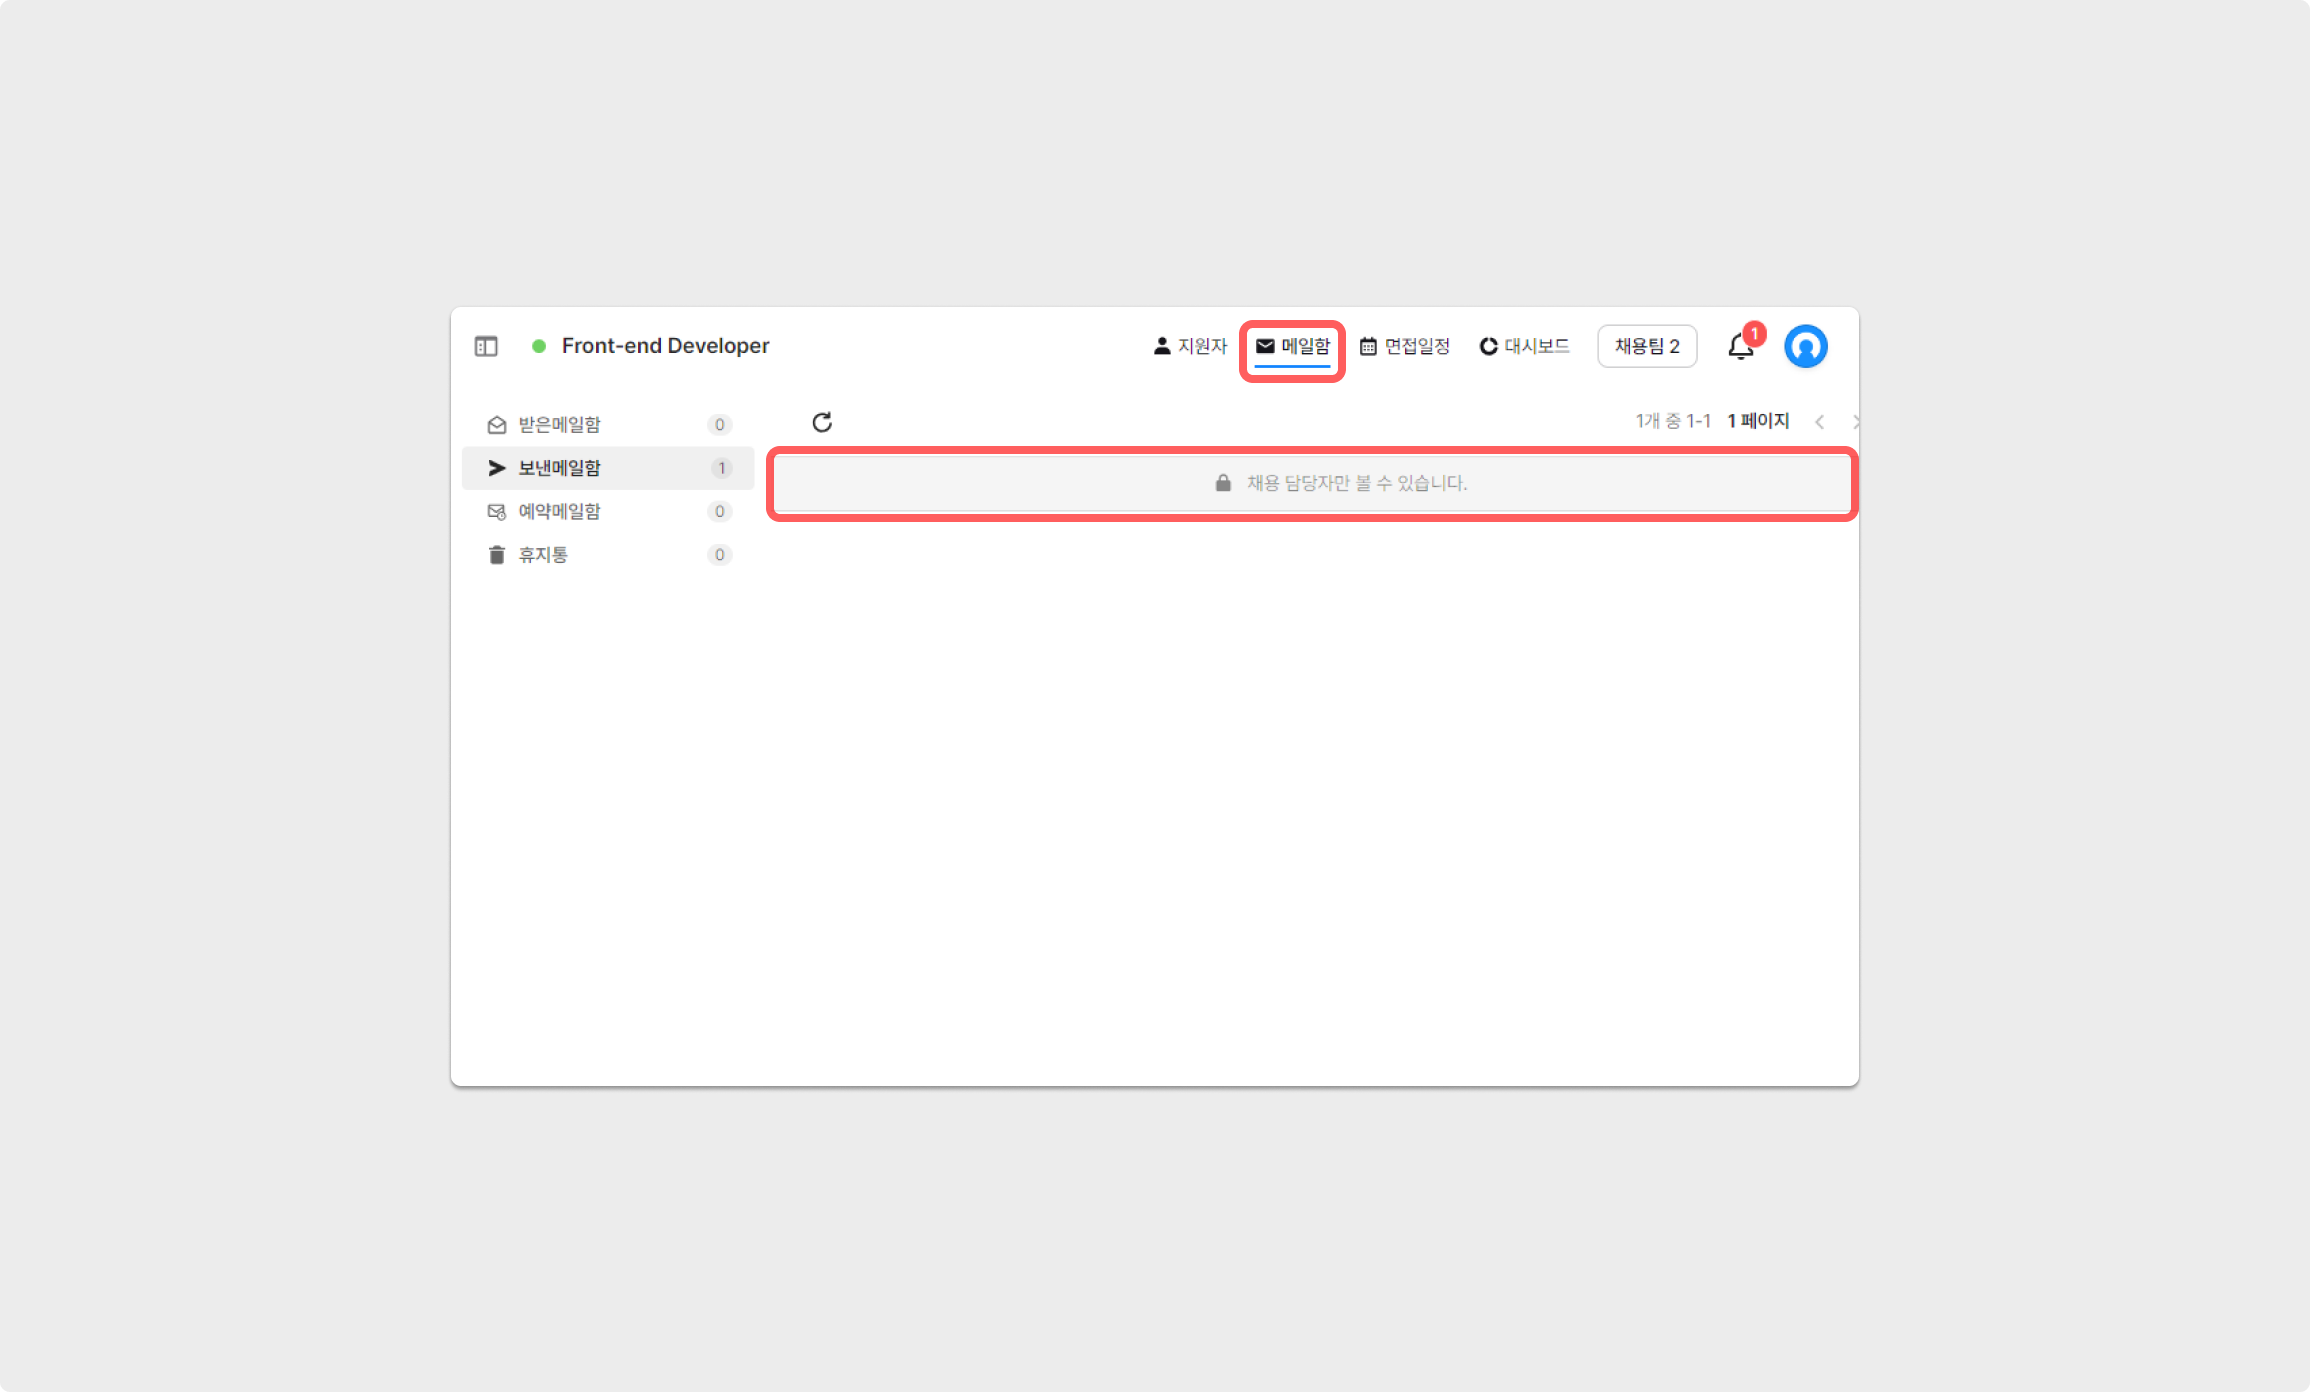This screenshot has height=1392, width=2310.
Task: Click the 채용팀 2 button
Action: click(1646, 346)
